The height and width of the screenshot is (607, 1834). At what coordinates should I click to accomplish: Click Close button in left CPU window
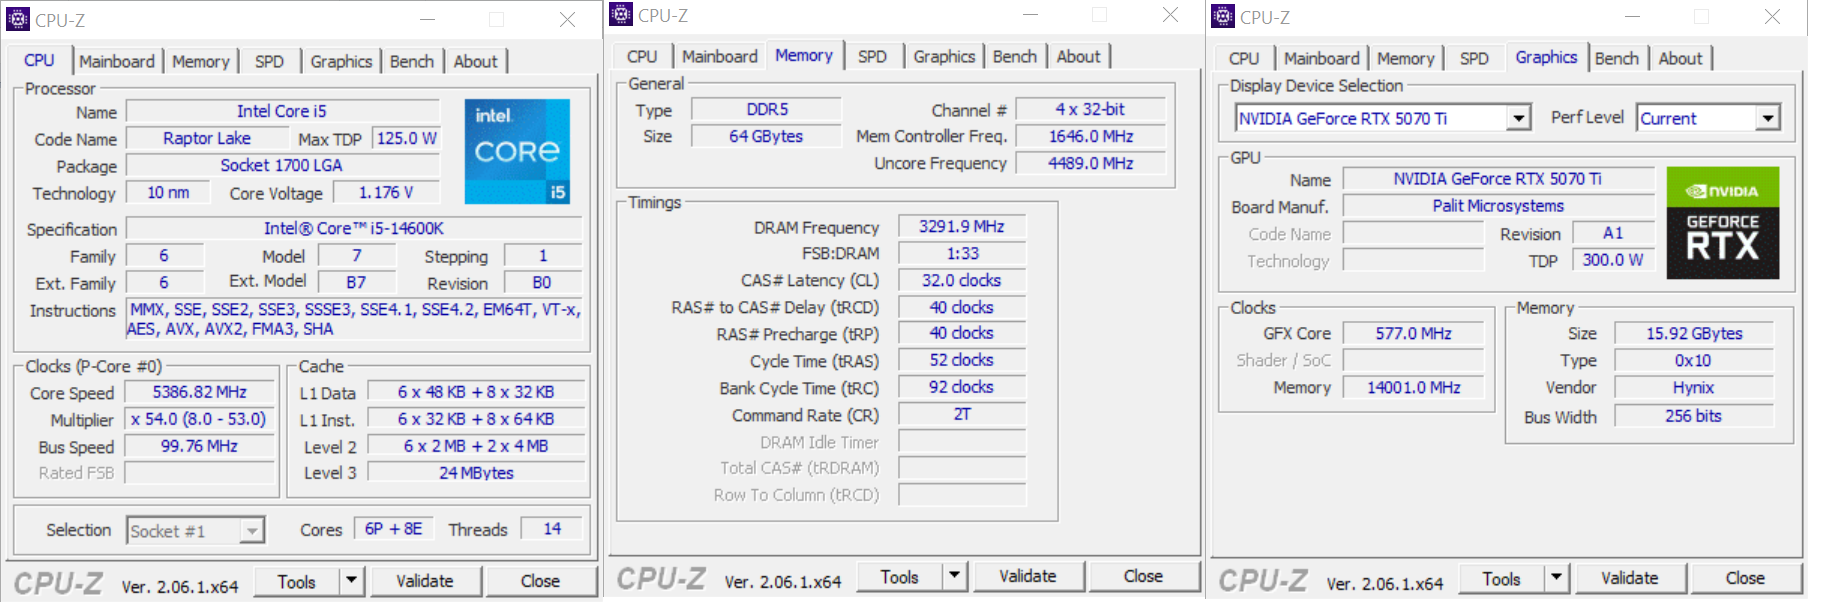coord(540,581)
